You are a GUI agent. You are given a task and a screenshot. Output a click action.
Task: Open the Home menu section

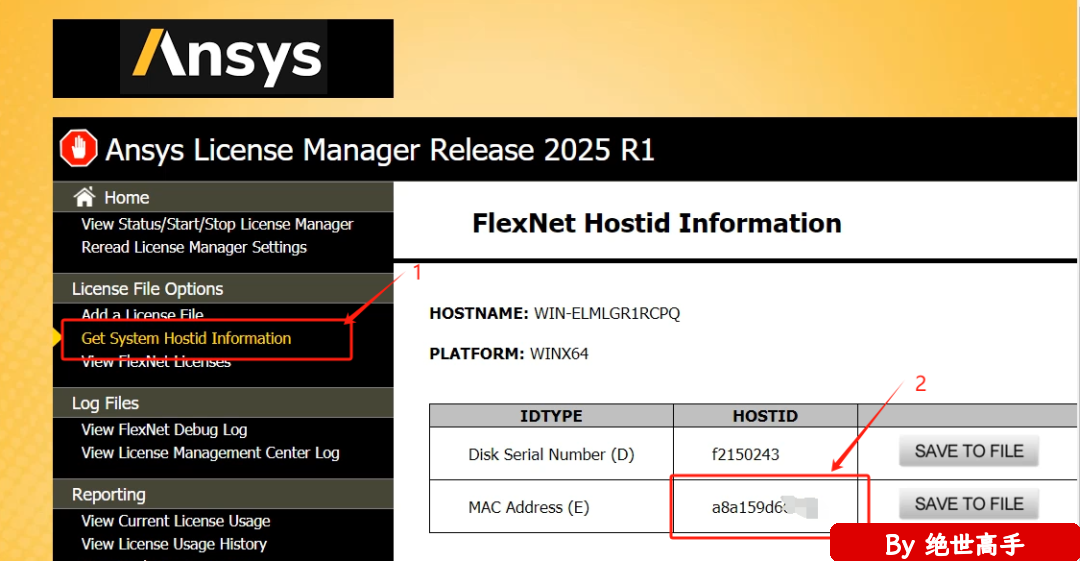pyautogui.click(x=126, y=198)
